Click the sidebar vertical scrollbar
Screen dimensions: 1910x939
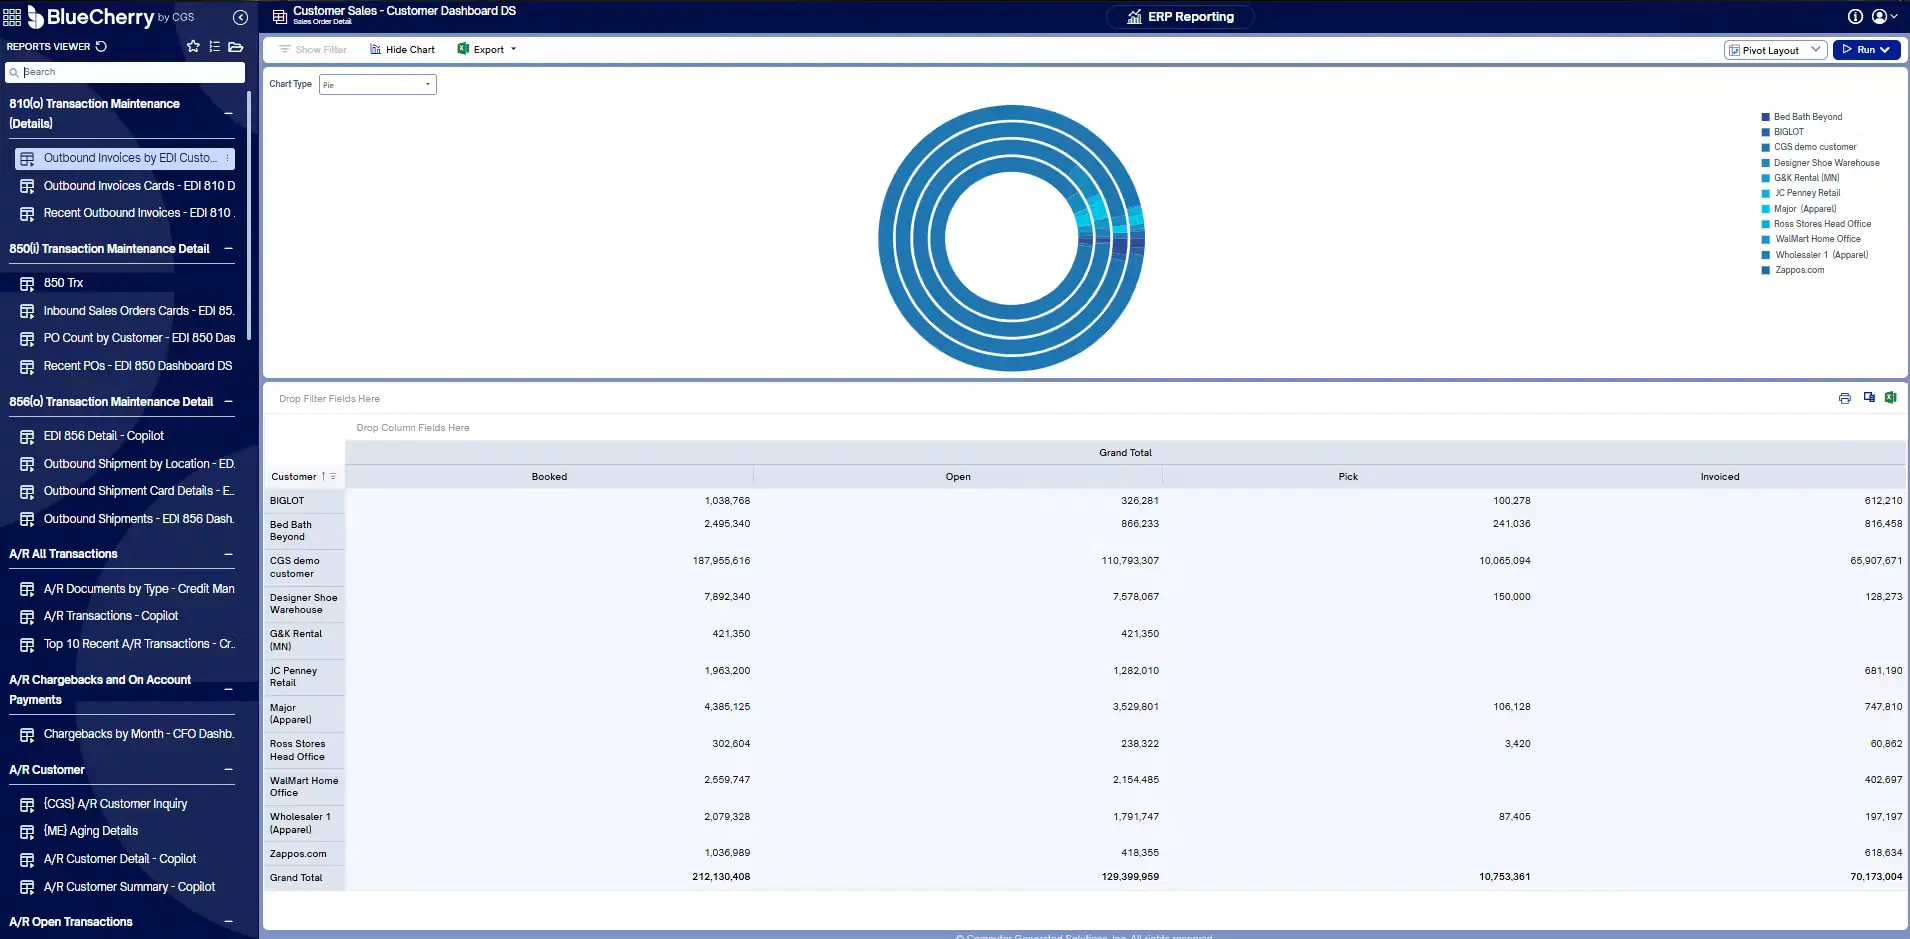(249, 215)
